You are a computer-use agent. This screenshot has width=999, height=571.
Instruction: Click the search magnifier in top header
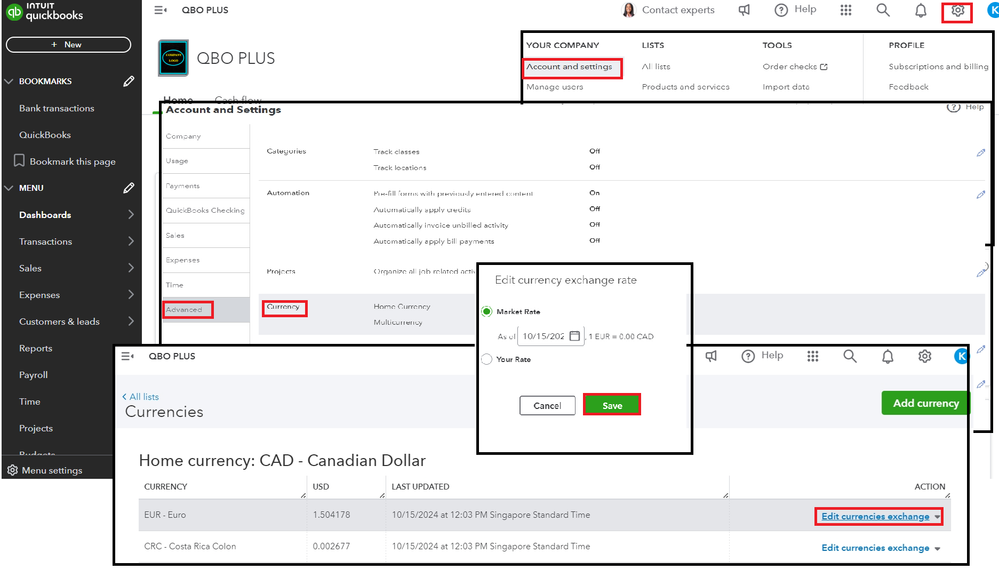883,10
